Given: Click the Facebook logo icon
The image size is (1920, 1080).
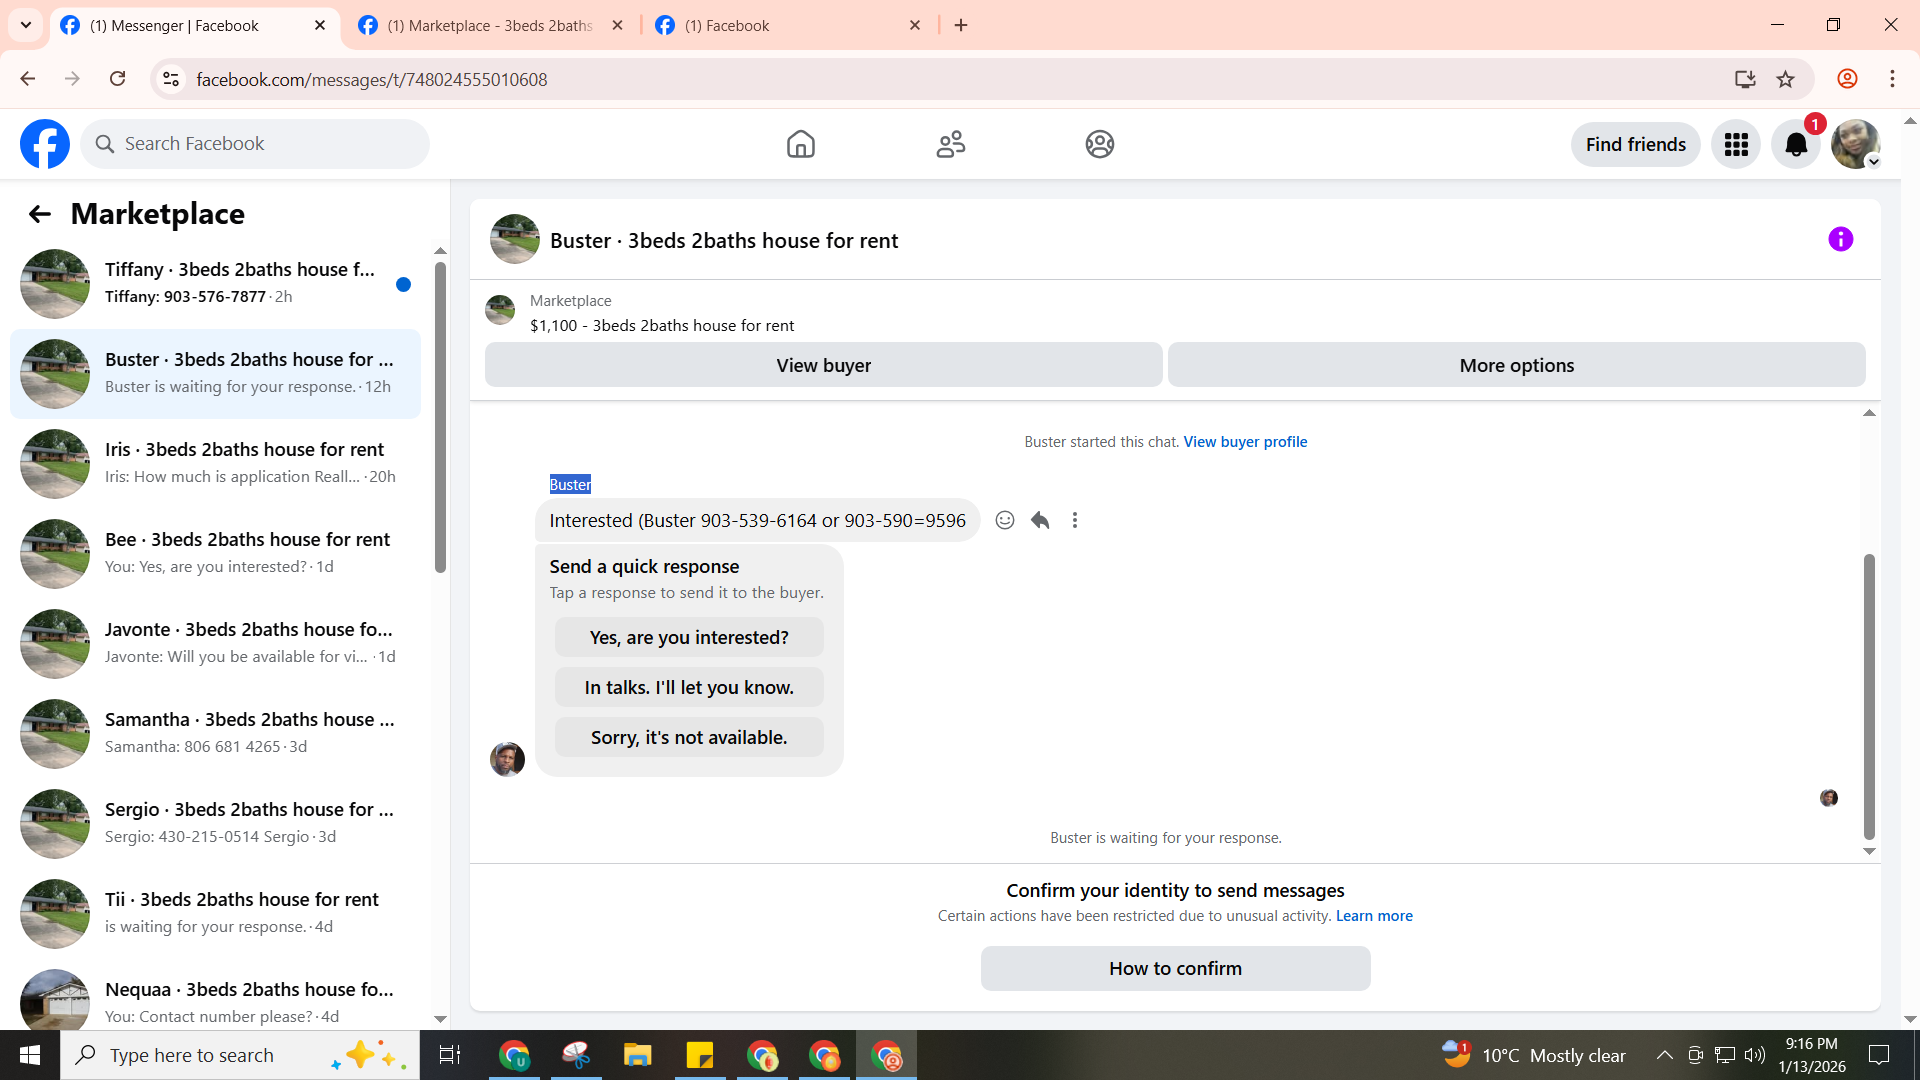Looking at the screenshot, I should coord(45,144).
